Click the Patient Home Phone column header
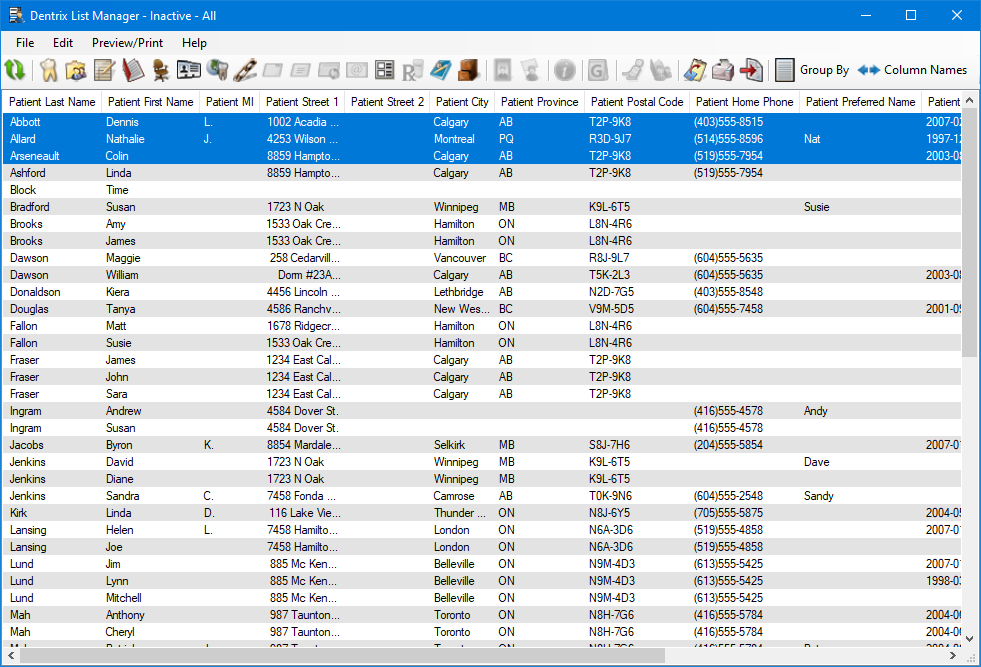 (x=745, y=102)
